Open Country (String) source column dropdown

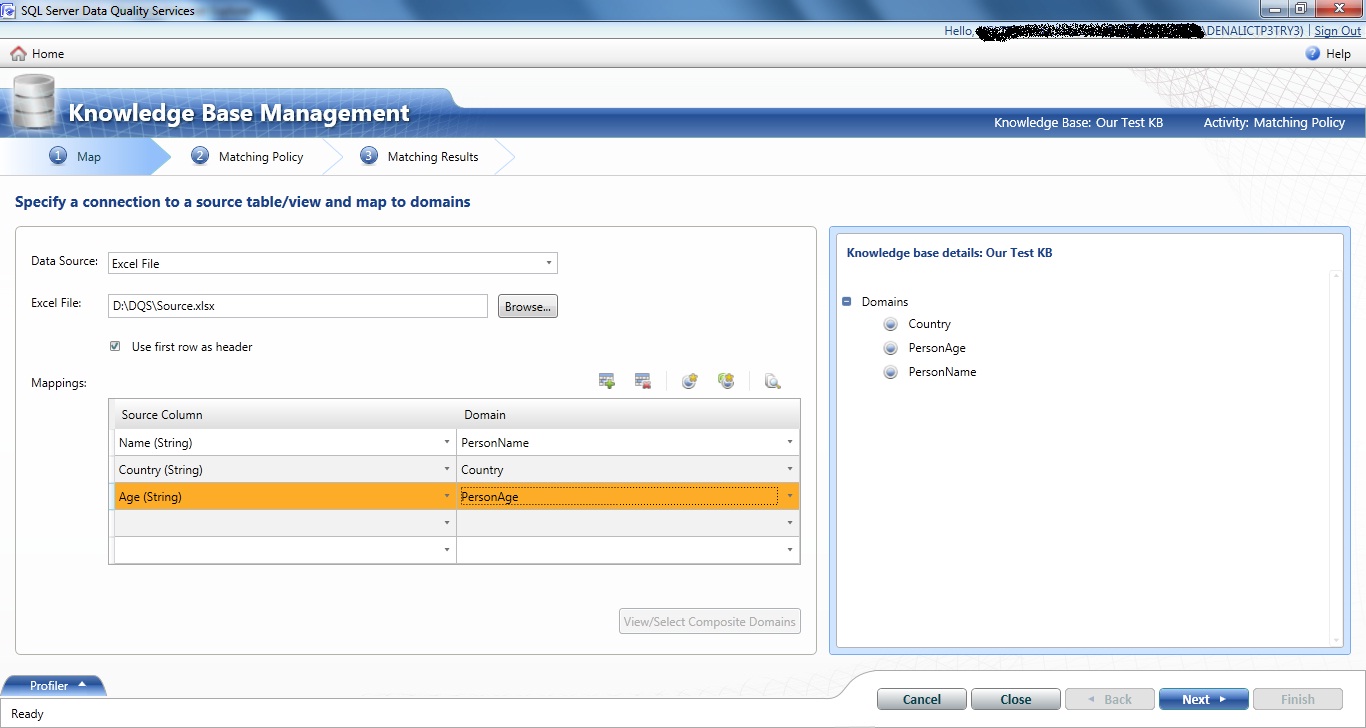[x=447, y=469]
